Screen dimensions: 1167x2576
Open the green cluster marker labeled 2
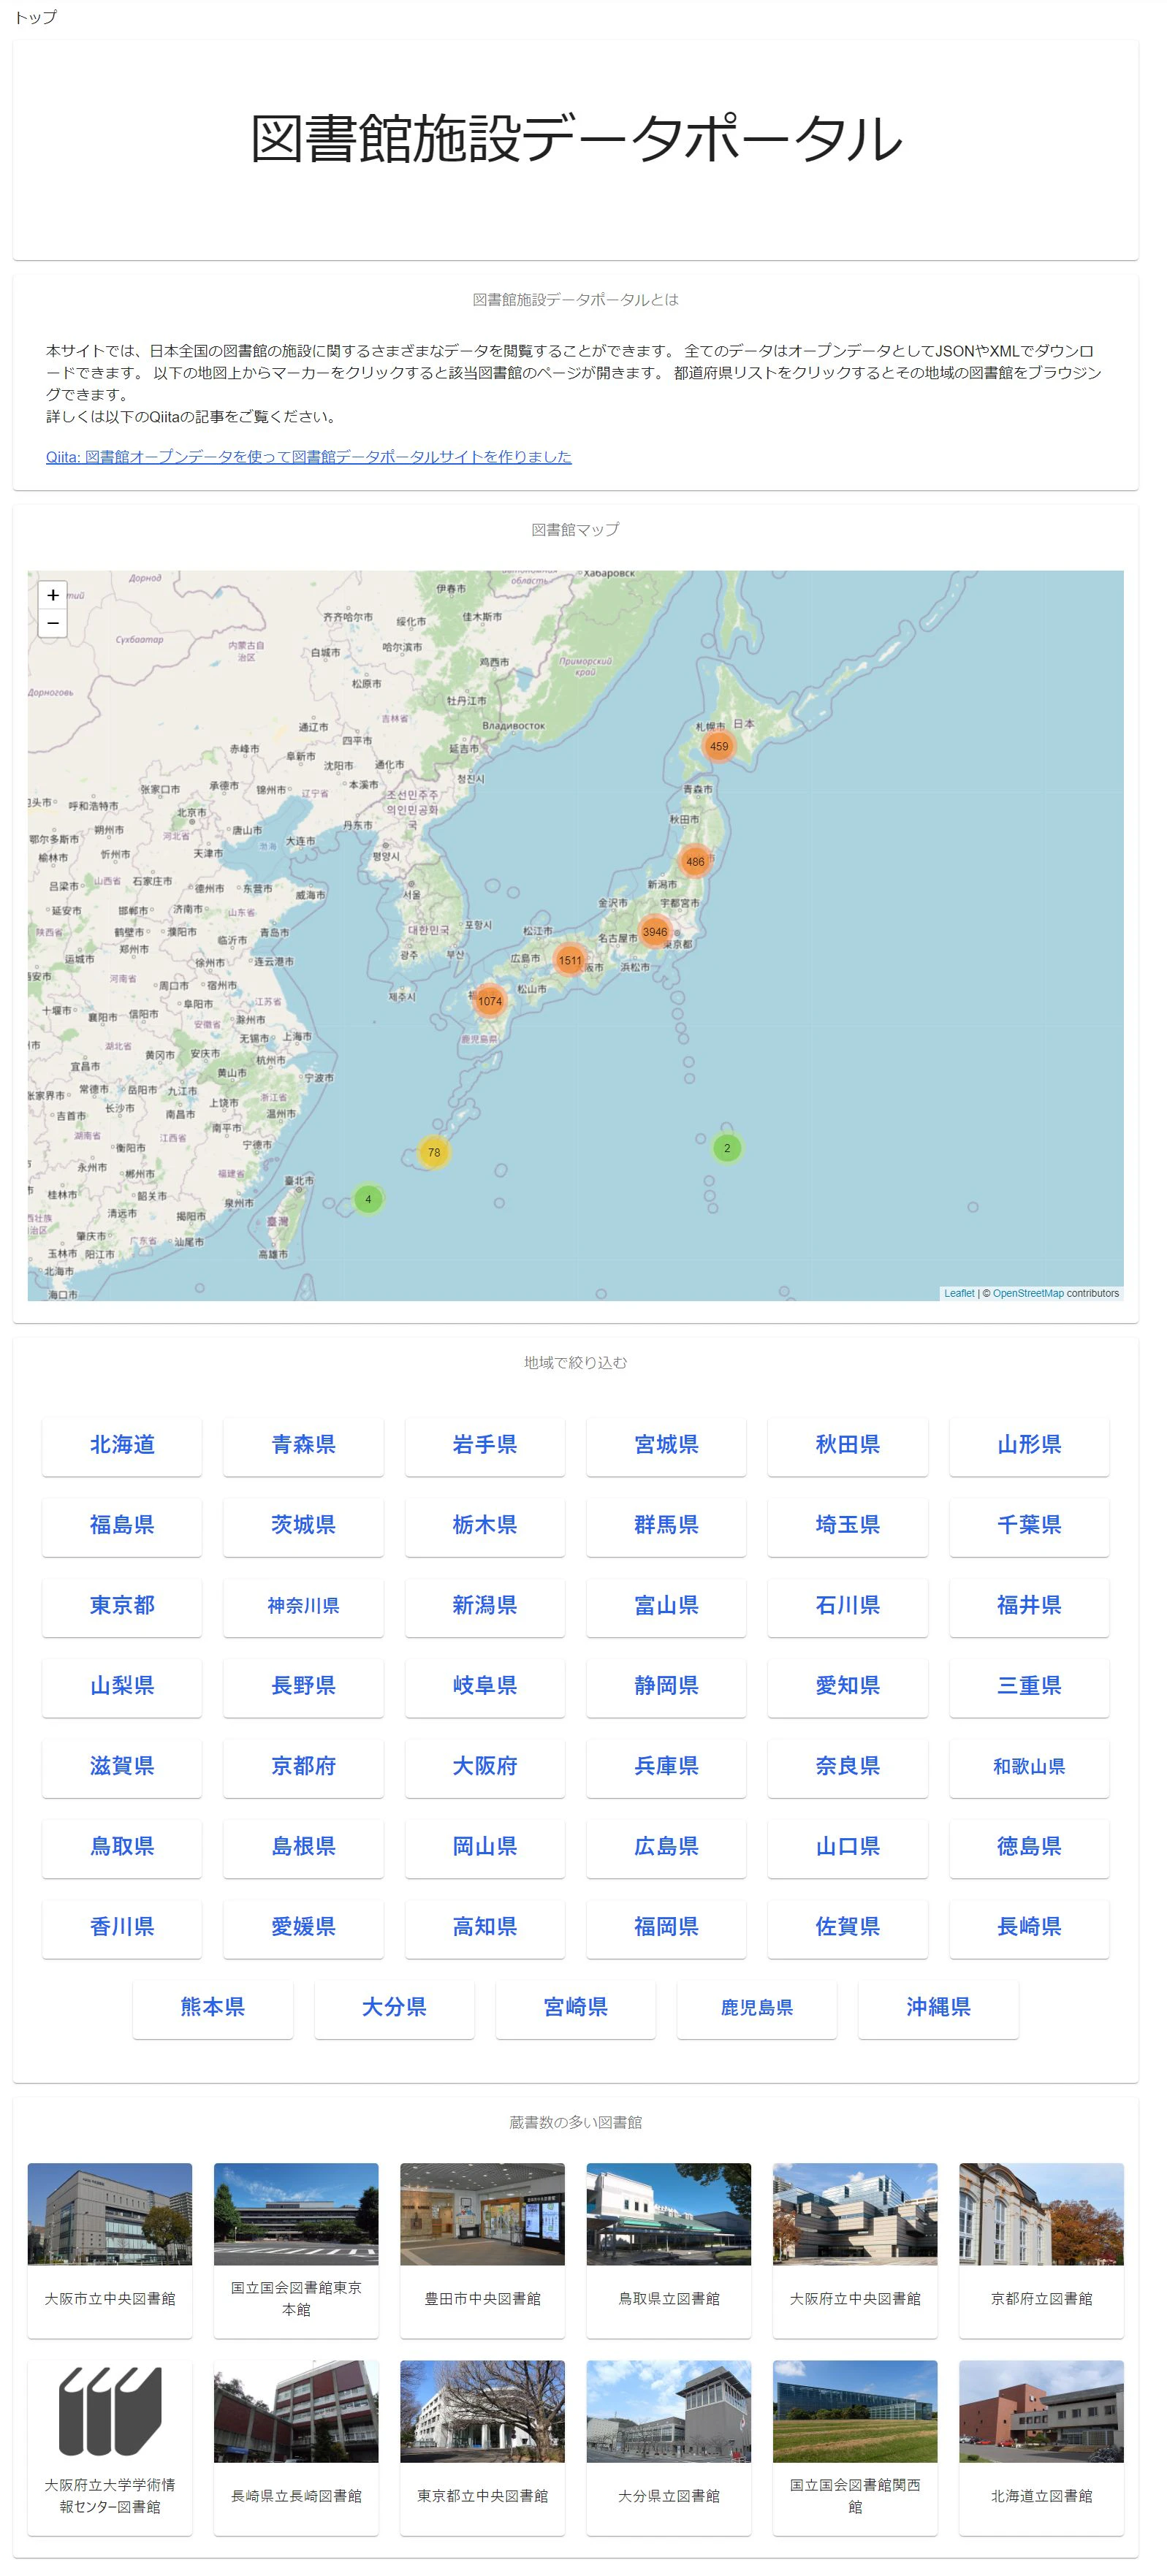(727, 1148)
